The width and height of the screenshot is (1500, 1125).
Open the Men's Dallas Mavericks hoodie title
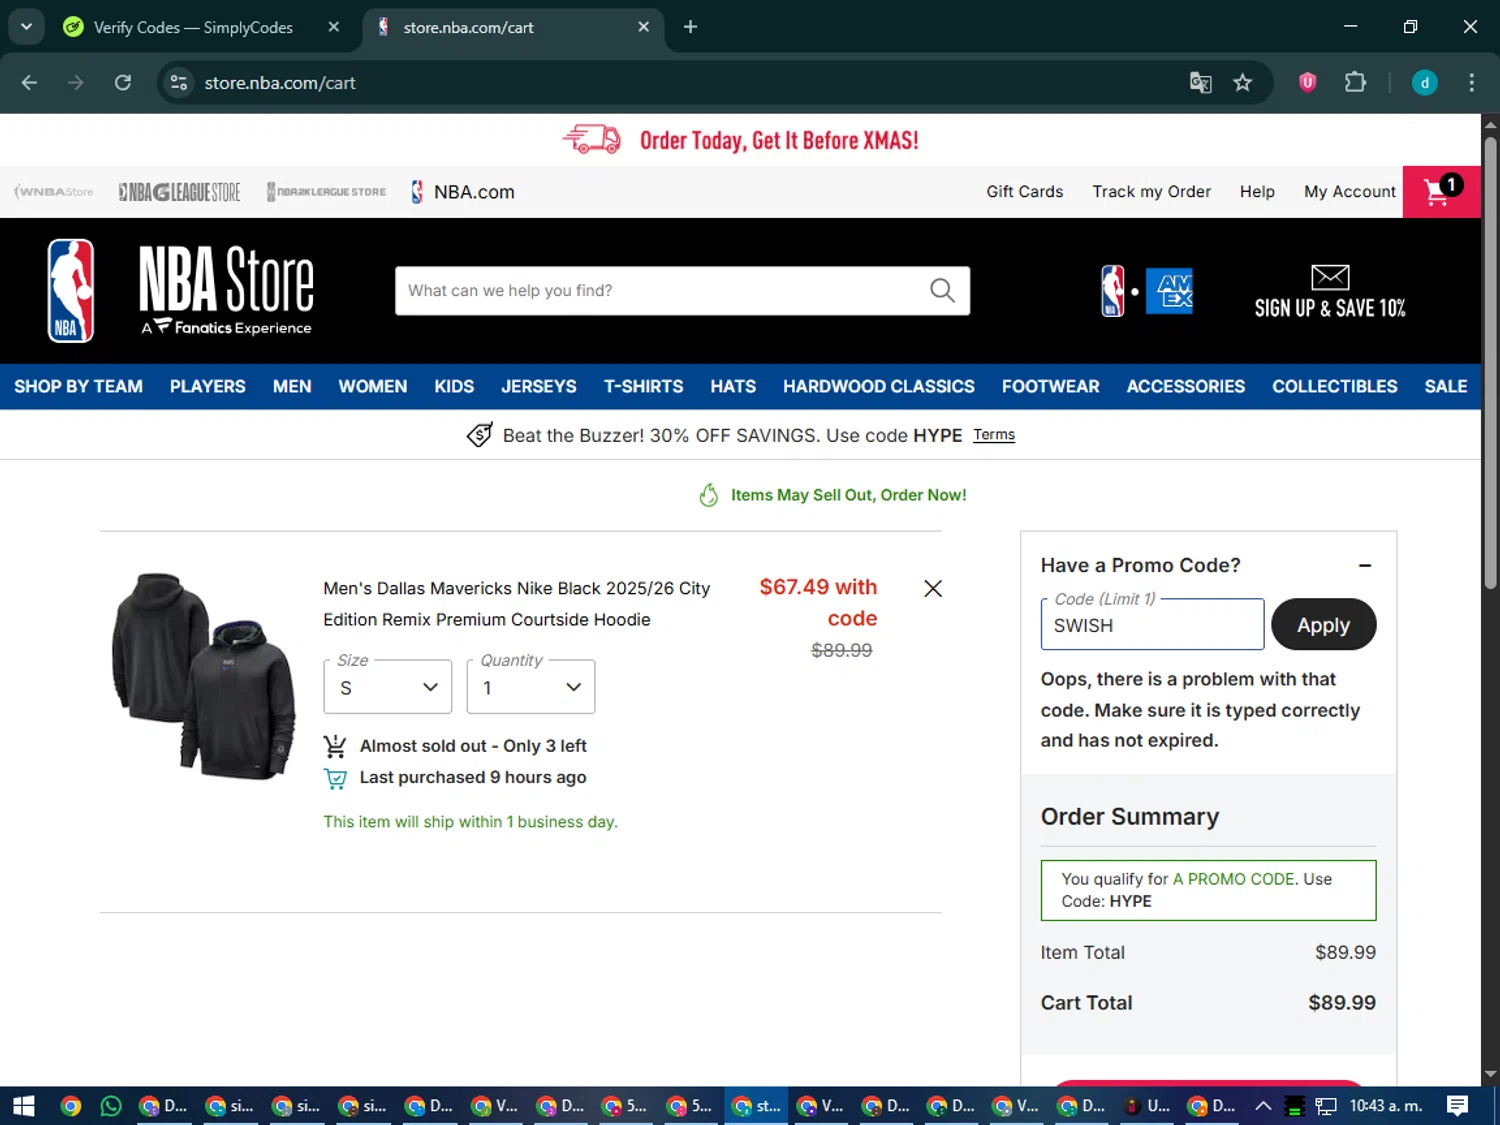pos(516,604)
